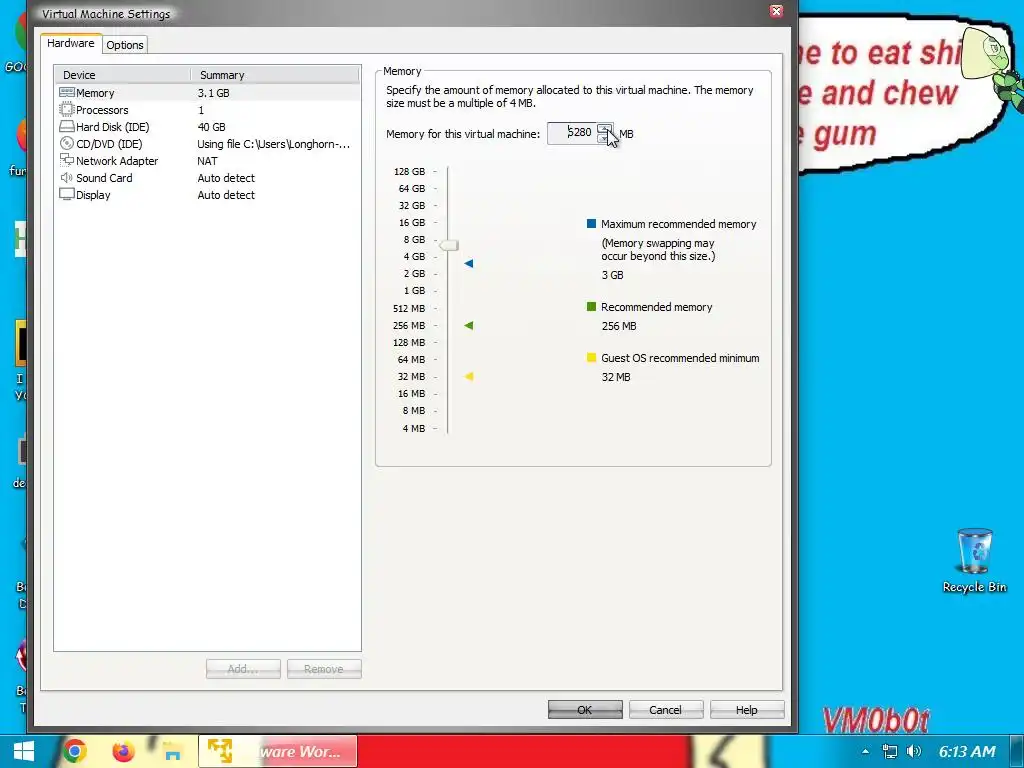Select the Sound Card speaker icon
The width and height of the screenshot is (1024, 768).
click(x=67, y=178)
